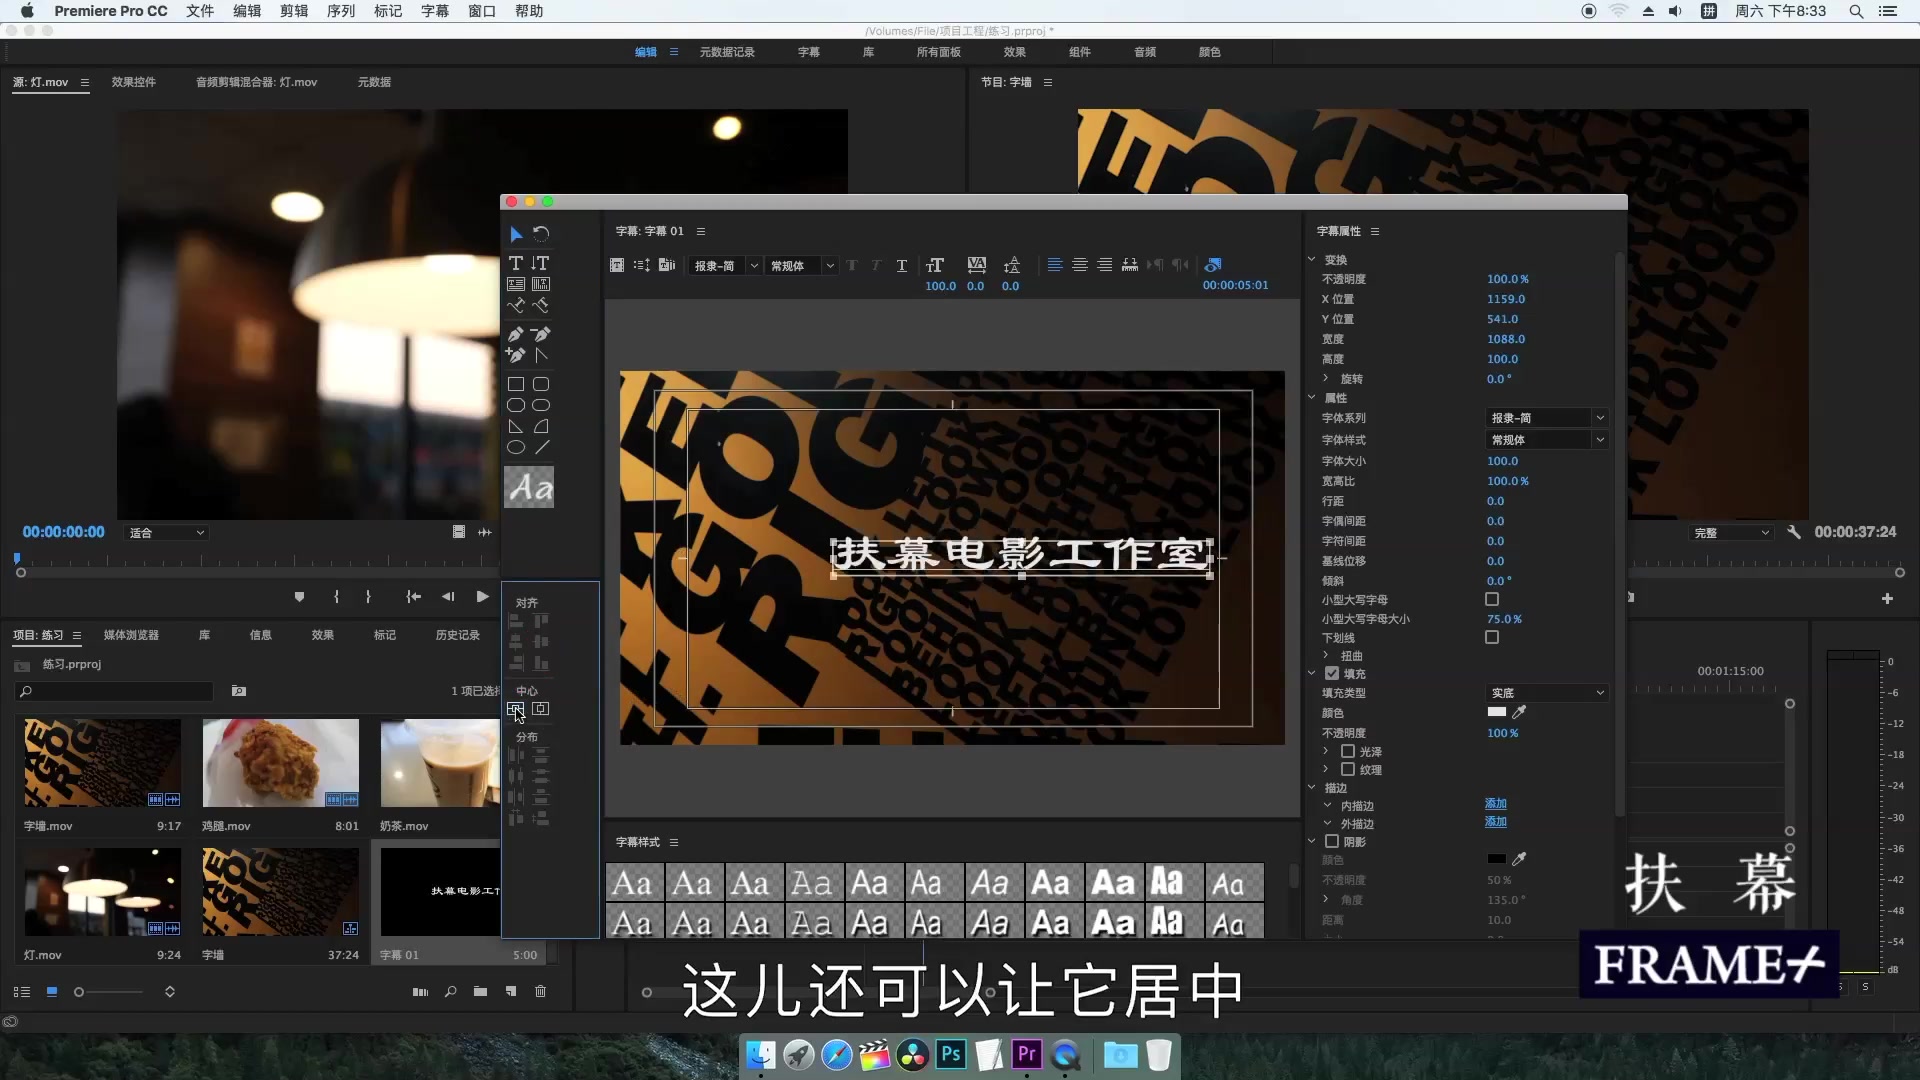Open the 字幕 menu in menu bar

tap(435, 11)
